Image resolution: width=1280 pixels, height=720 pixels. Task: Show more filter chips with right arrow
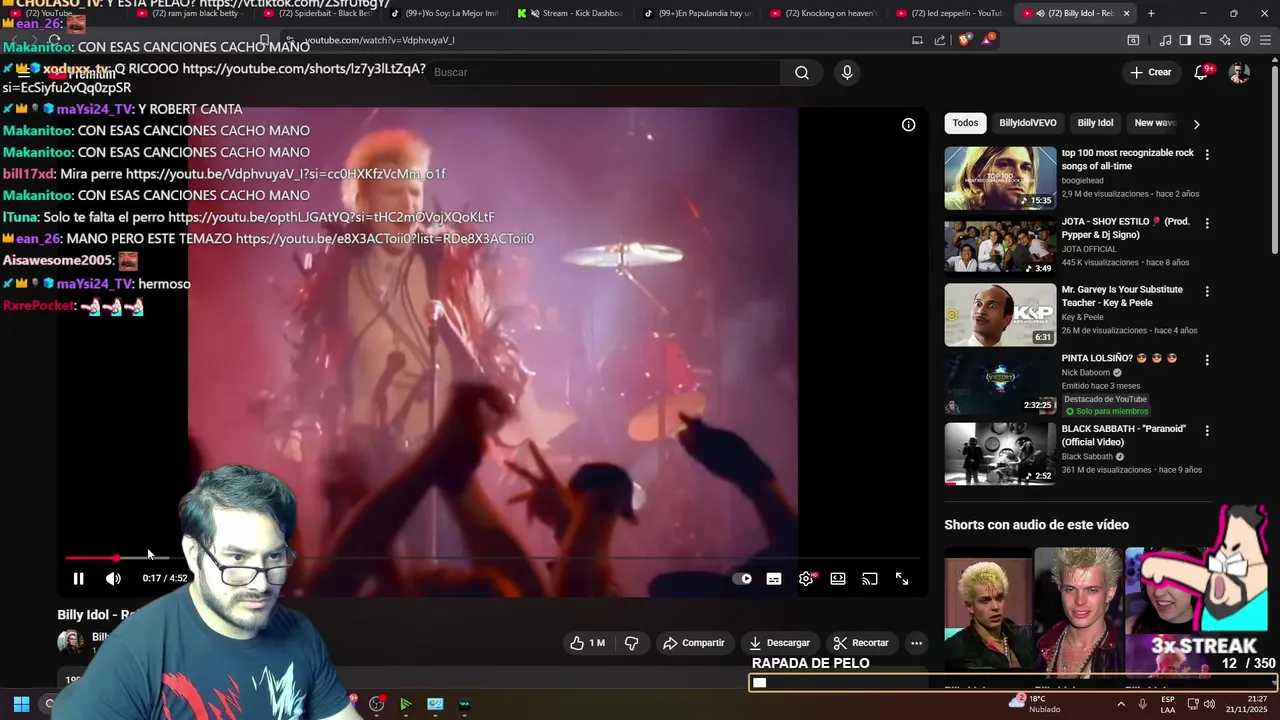(1196, 124)
